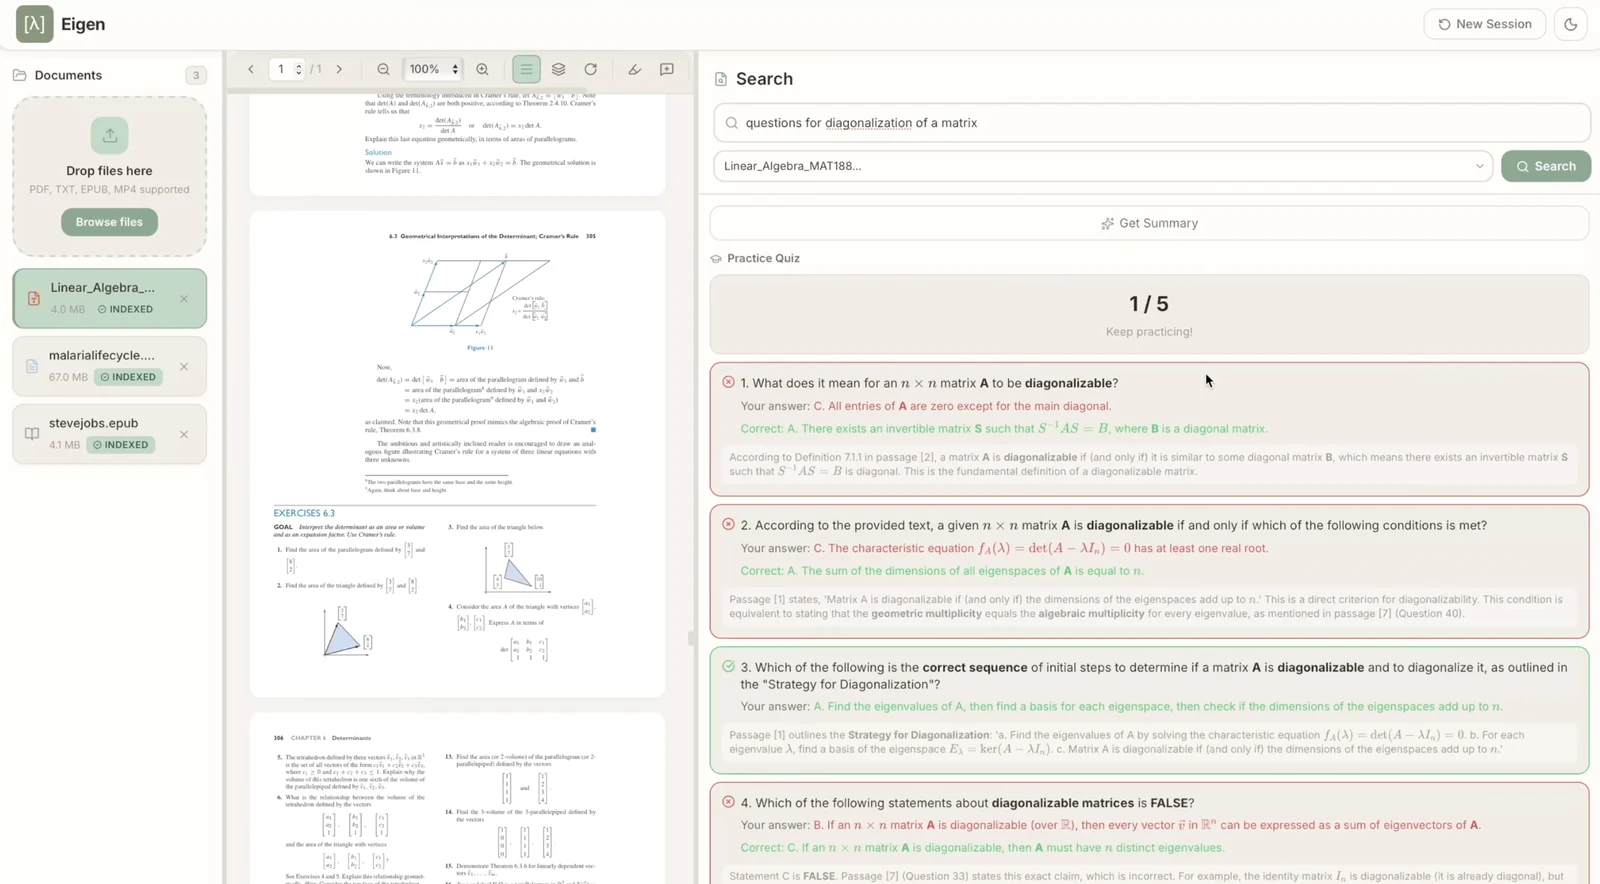Focus the search query field
Image resolution: width=1600 pixels, height=884 pixels.
(x=1152, y=123)
